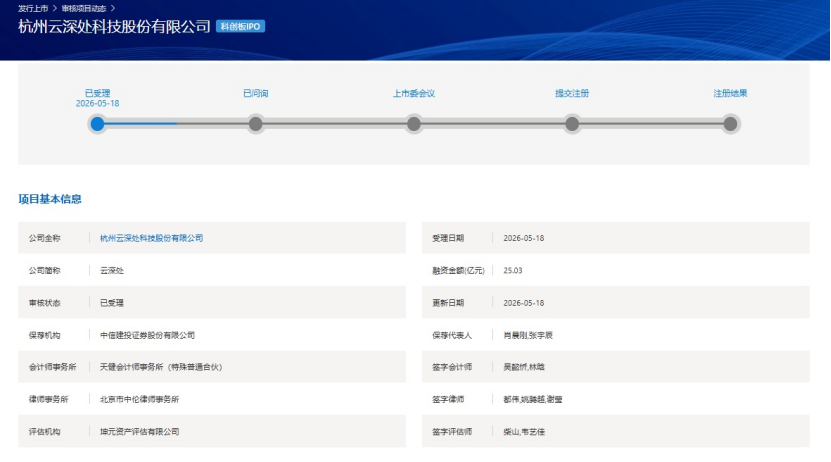Click the 融资金额(亿元) field label

[458, 271]
